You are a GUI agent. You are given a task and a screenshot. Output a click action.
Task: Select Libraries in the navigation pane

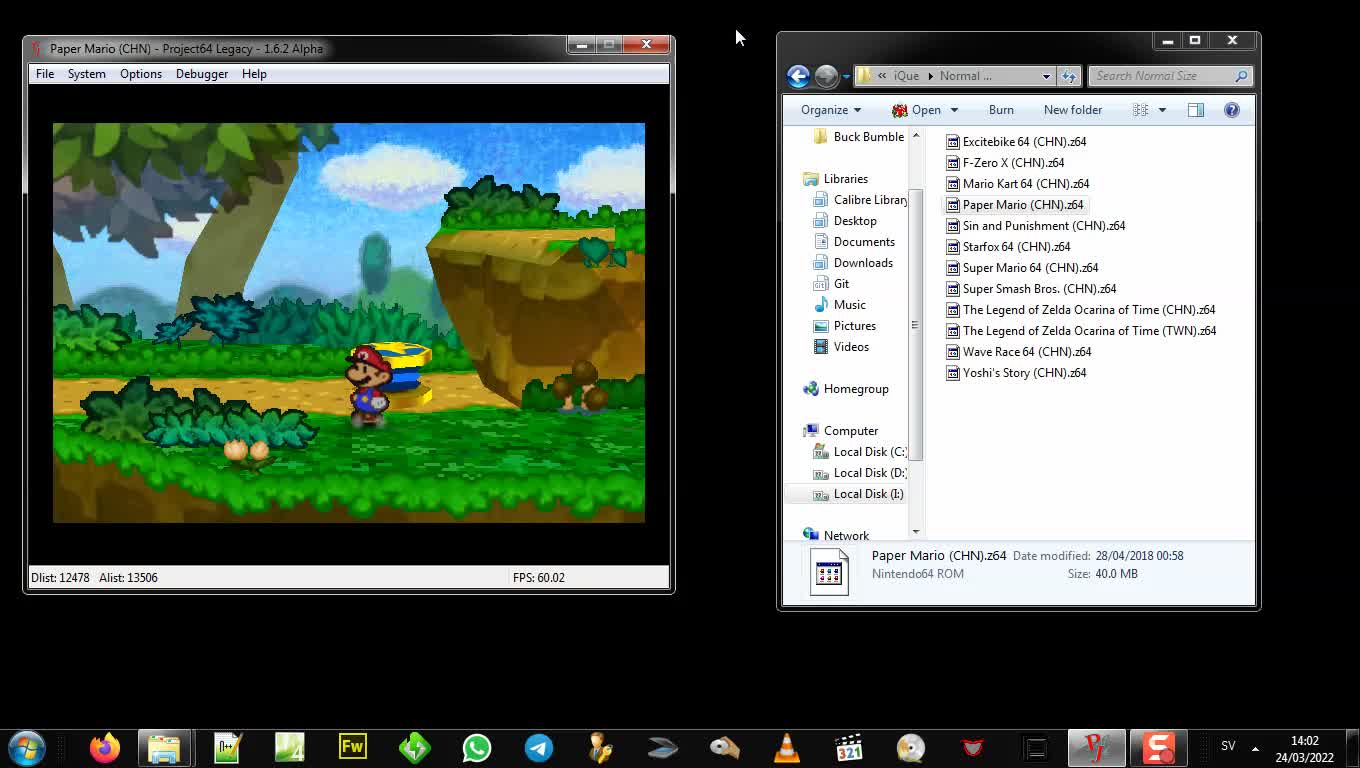[x=836, y=179]
